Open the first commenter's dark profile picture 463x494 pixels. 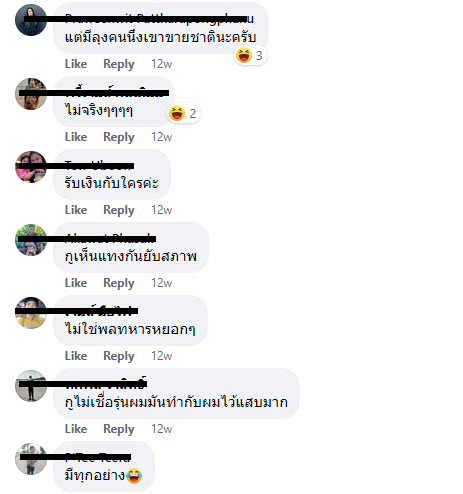pyautogui.click(x=31, y=20)
